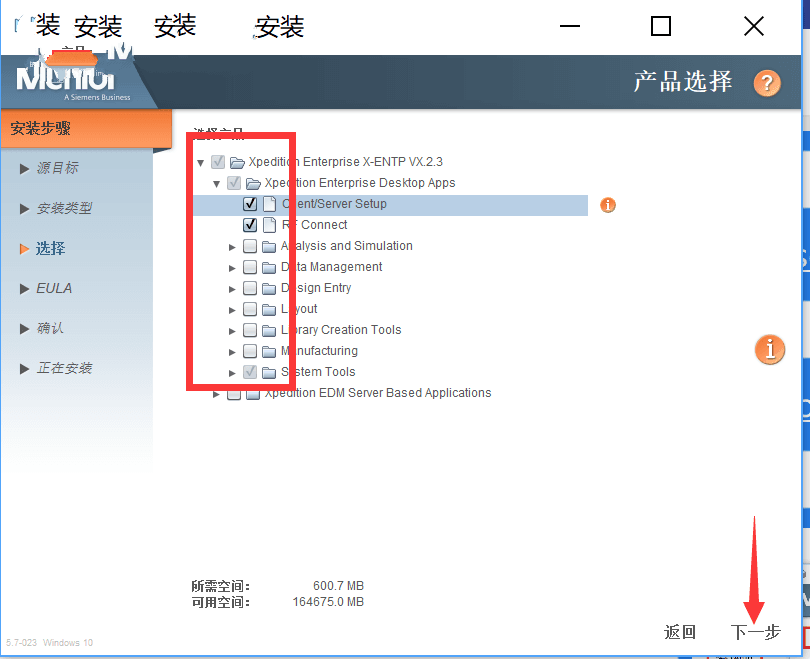Click the info icon beside Client/Server Setup
This screenshot has width=810, height=659.
pos(608,205)
